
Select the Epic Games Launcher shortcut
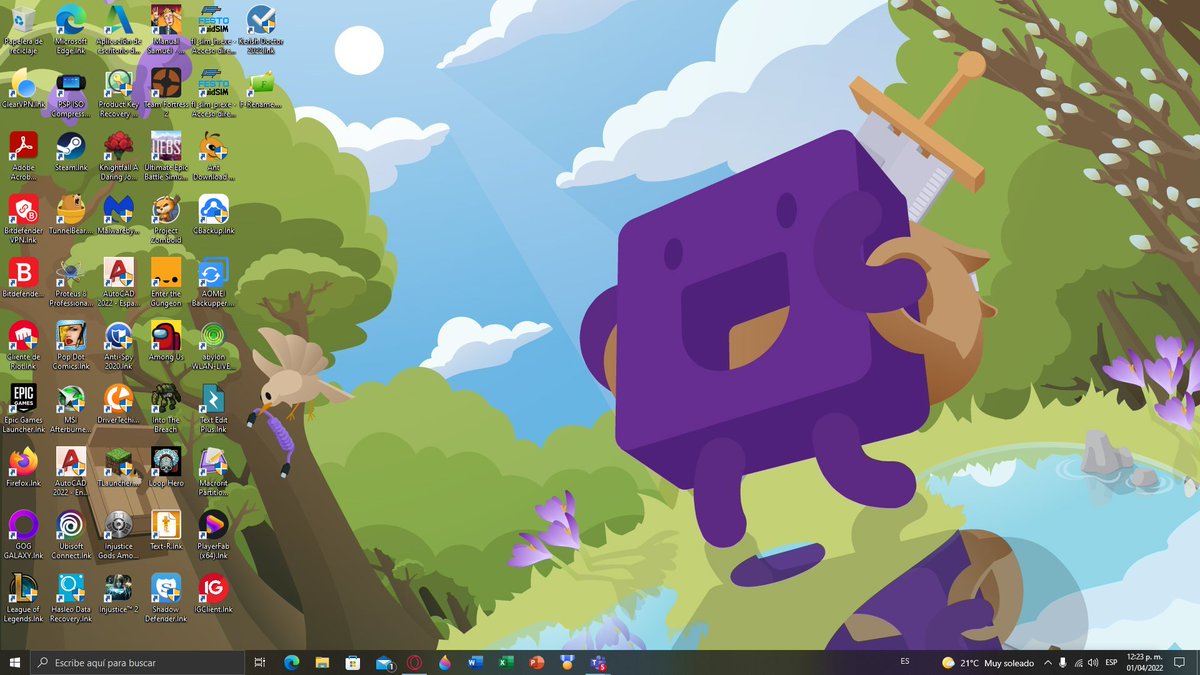23,409
